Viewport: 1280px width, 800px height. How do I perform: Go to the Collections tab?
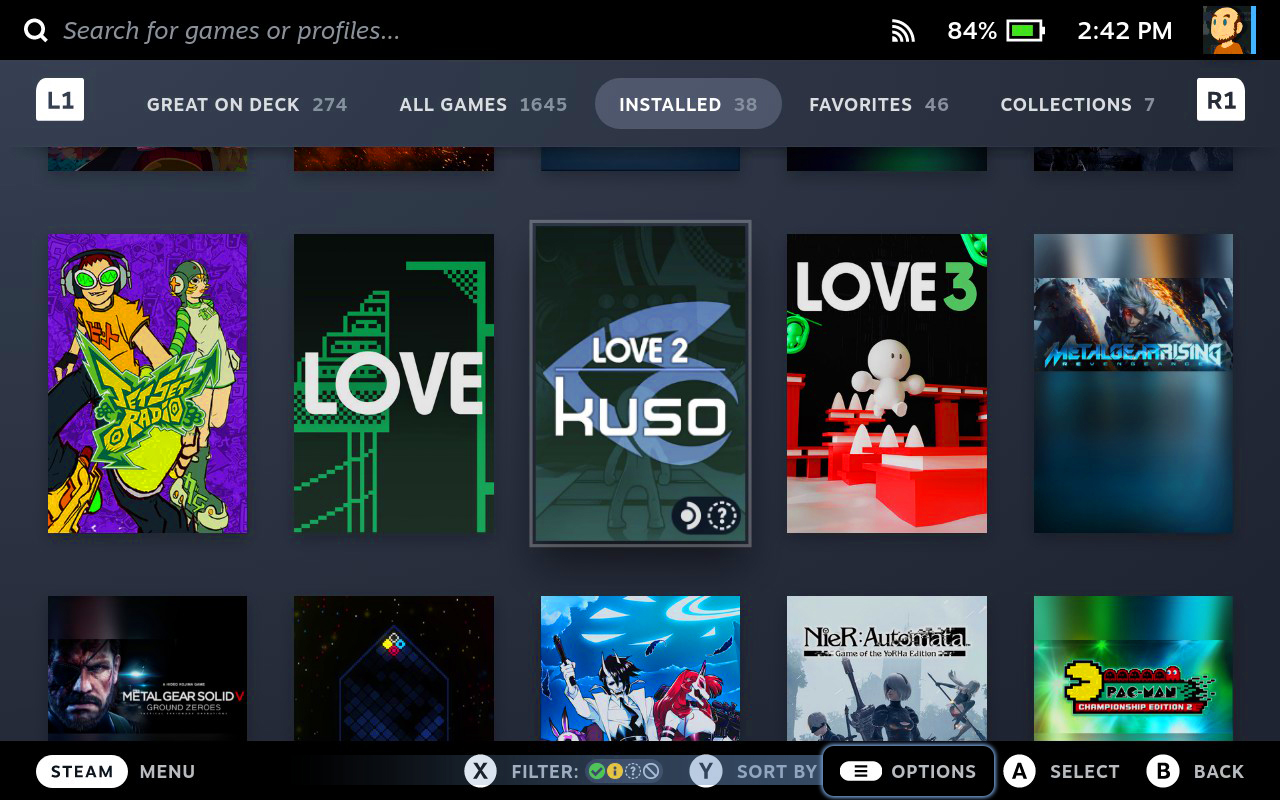[1078, 104]
